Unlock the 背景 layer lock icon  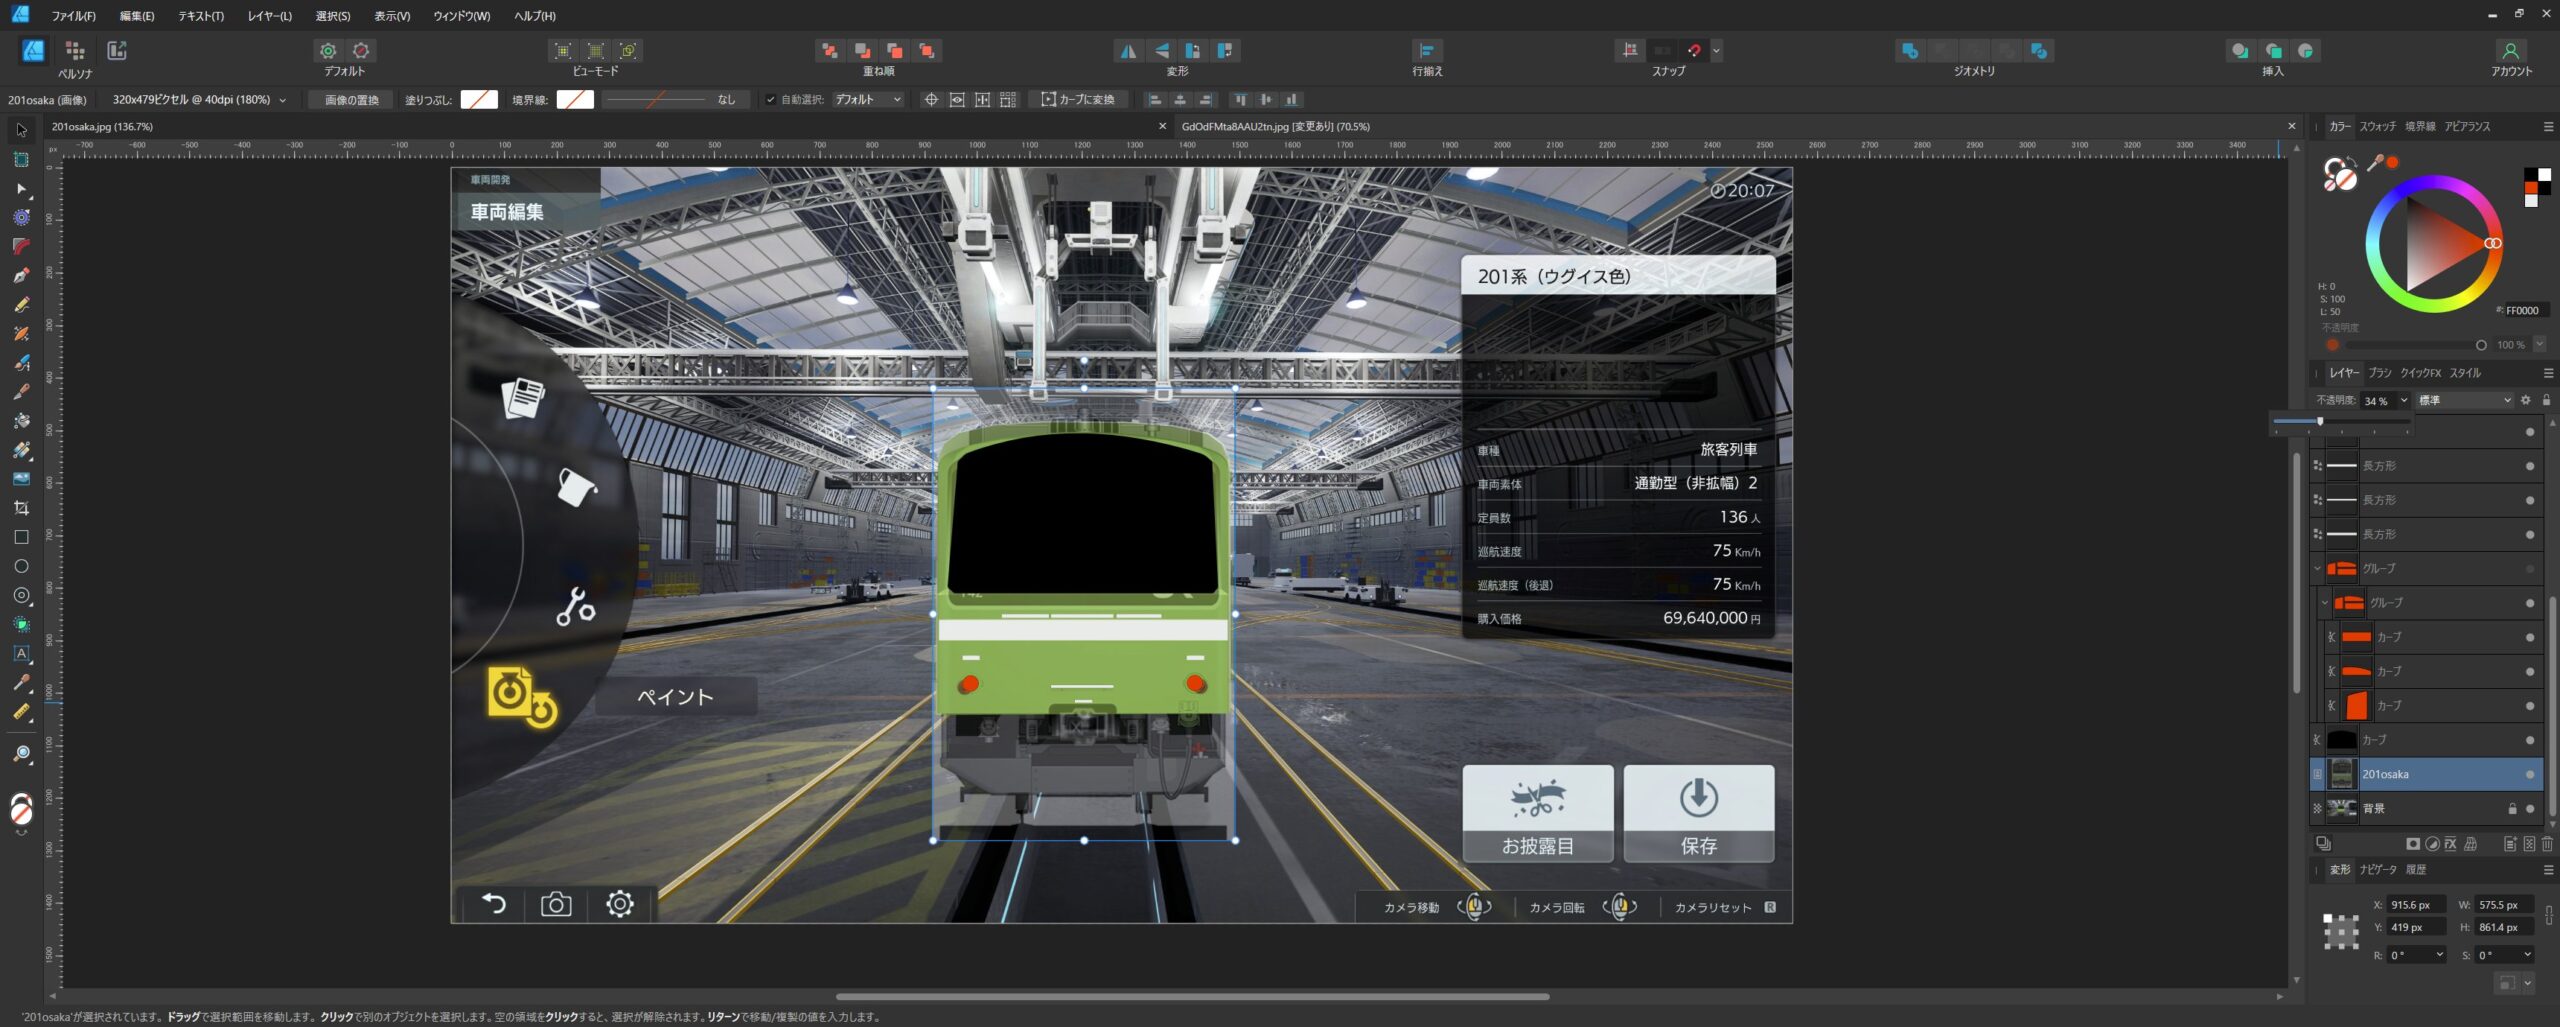point(2513,809)
